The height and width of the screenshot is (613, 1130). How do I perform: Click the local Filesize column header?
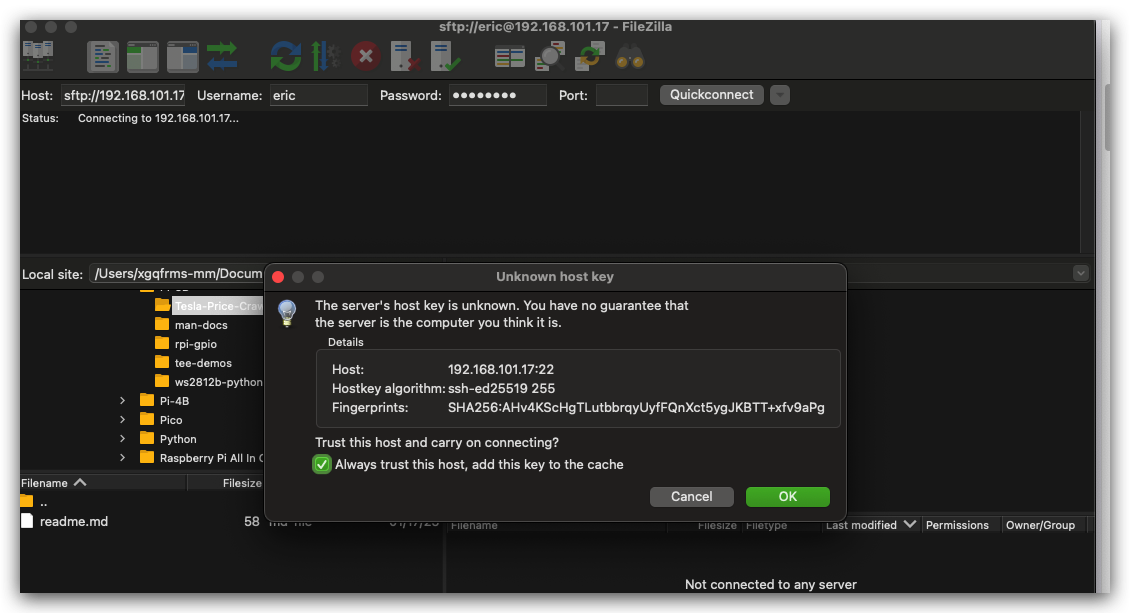(226, 483)
